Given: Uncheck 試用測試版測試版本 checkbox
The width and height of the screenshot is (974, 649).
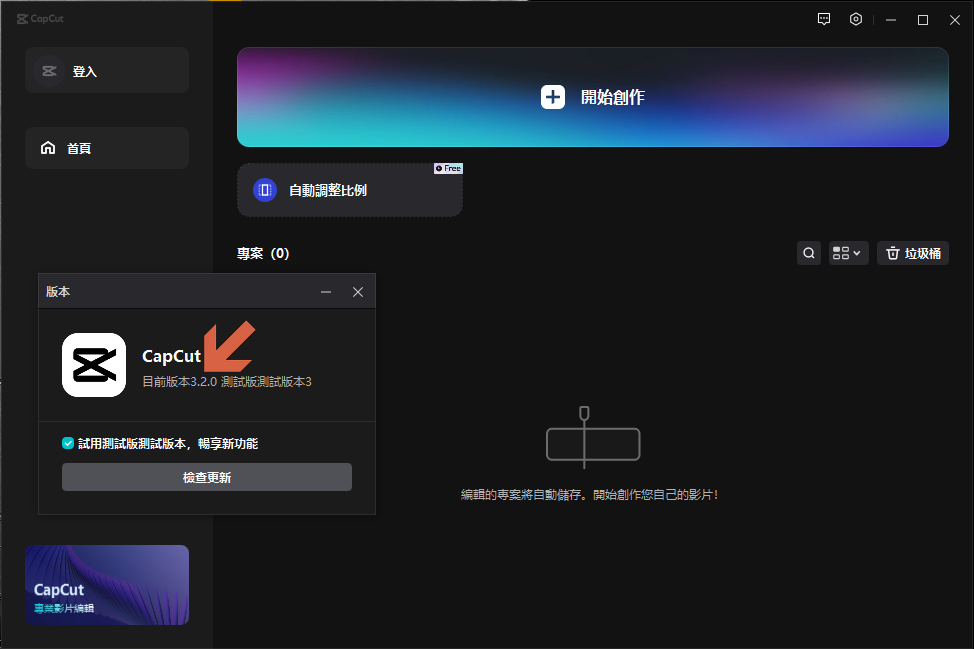Looking at the screenshot, I should pos(68,443).
